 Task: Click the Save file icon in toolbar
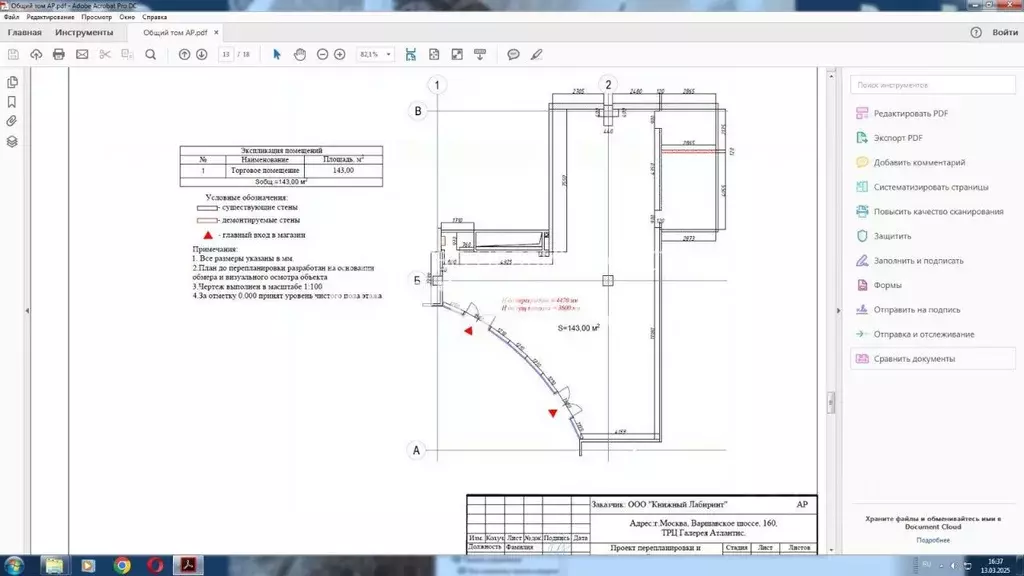(13, 55)
